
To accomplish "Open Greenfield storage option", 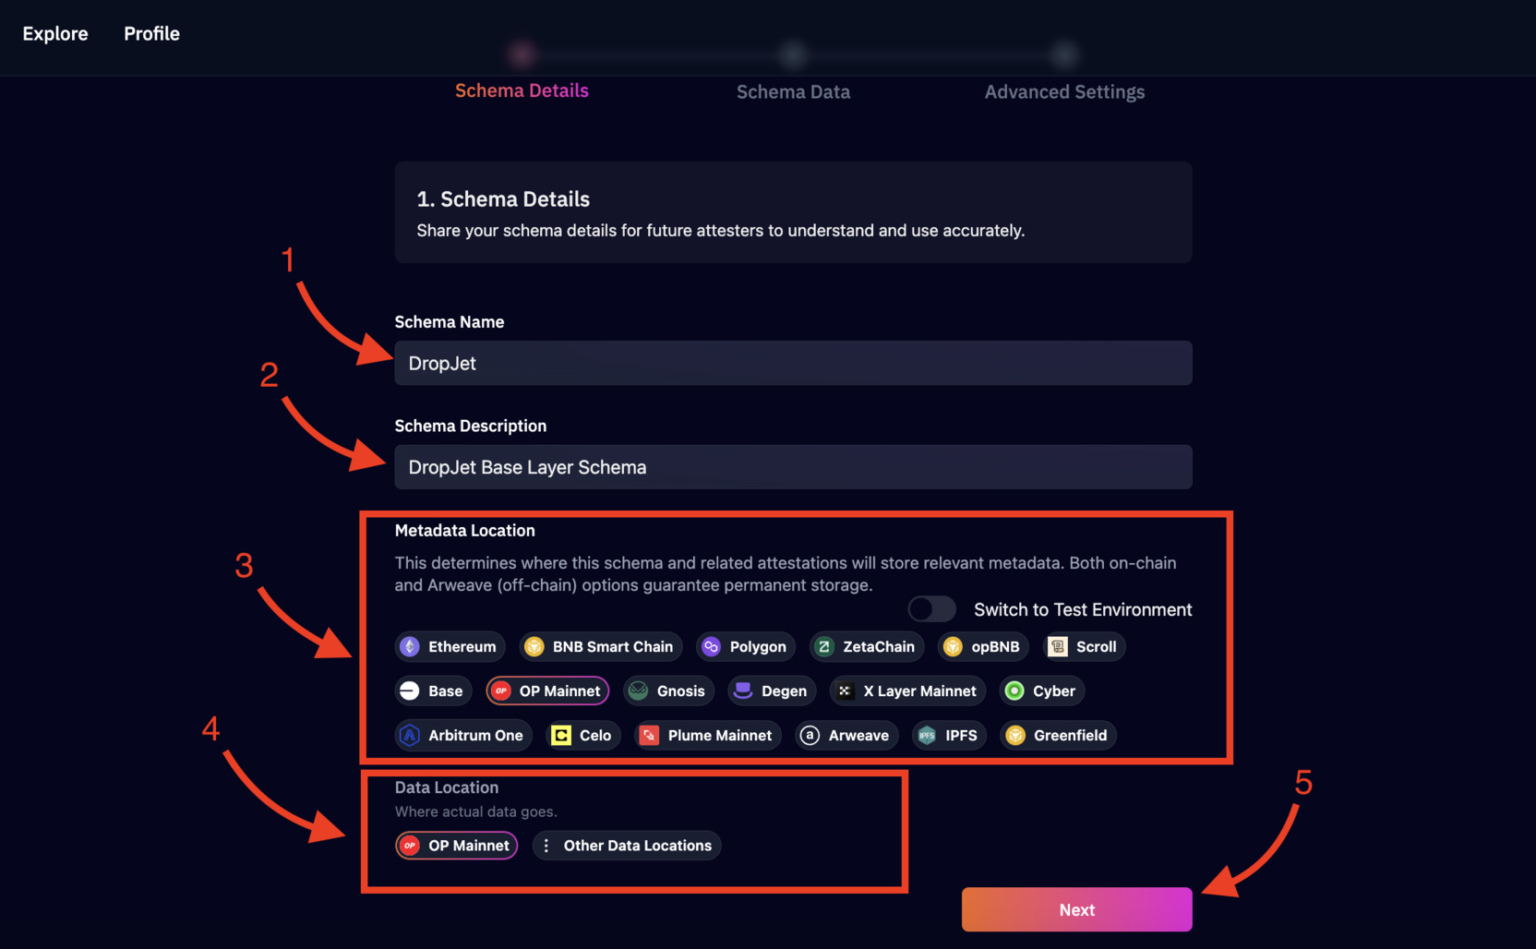I will coord(1057,735).
